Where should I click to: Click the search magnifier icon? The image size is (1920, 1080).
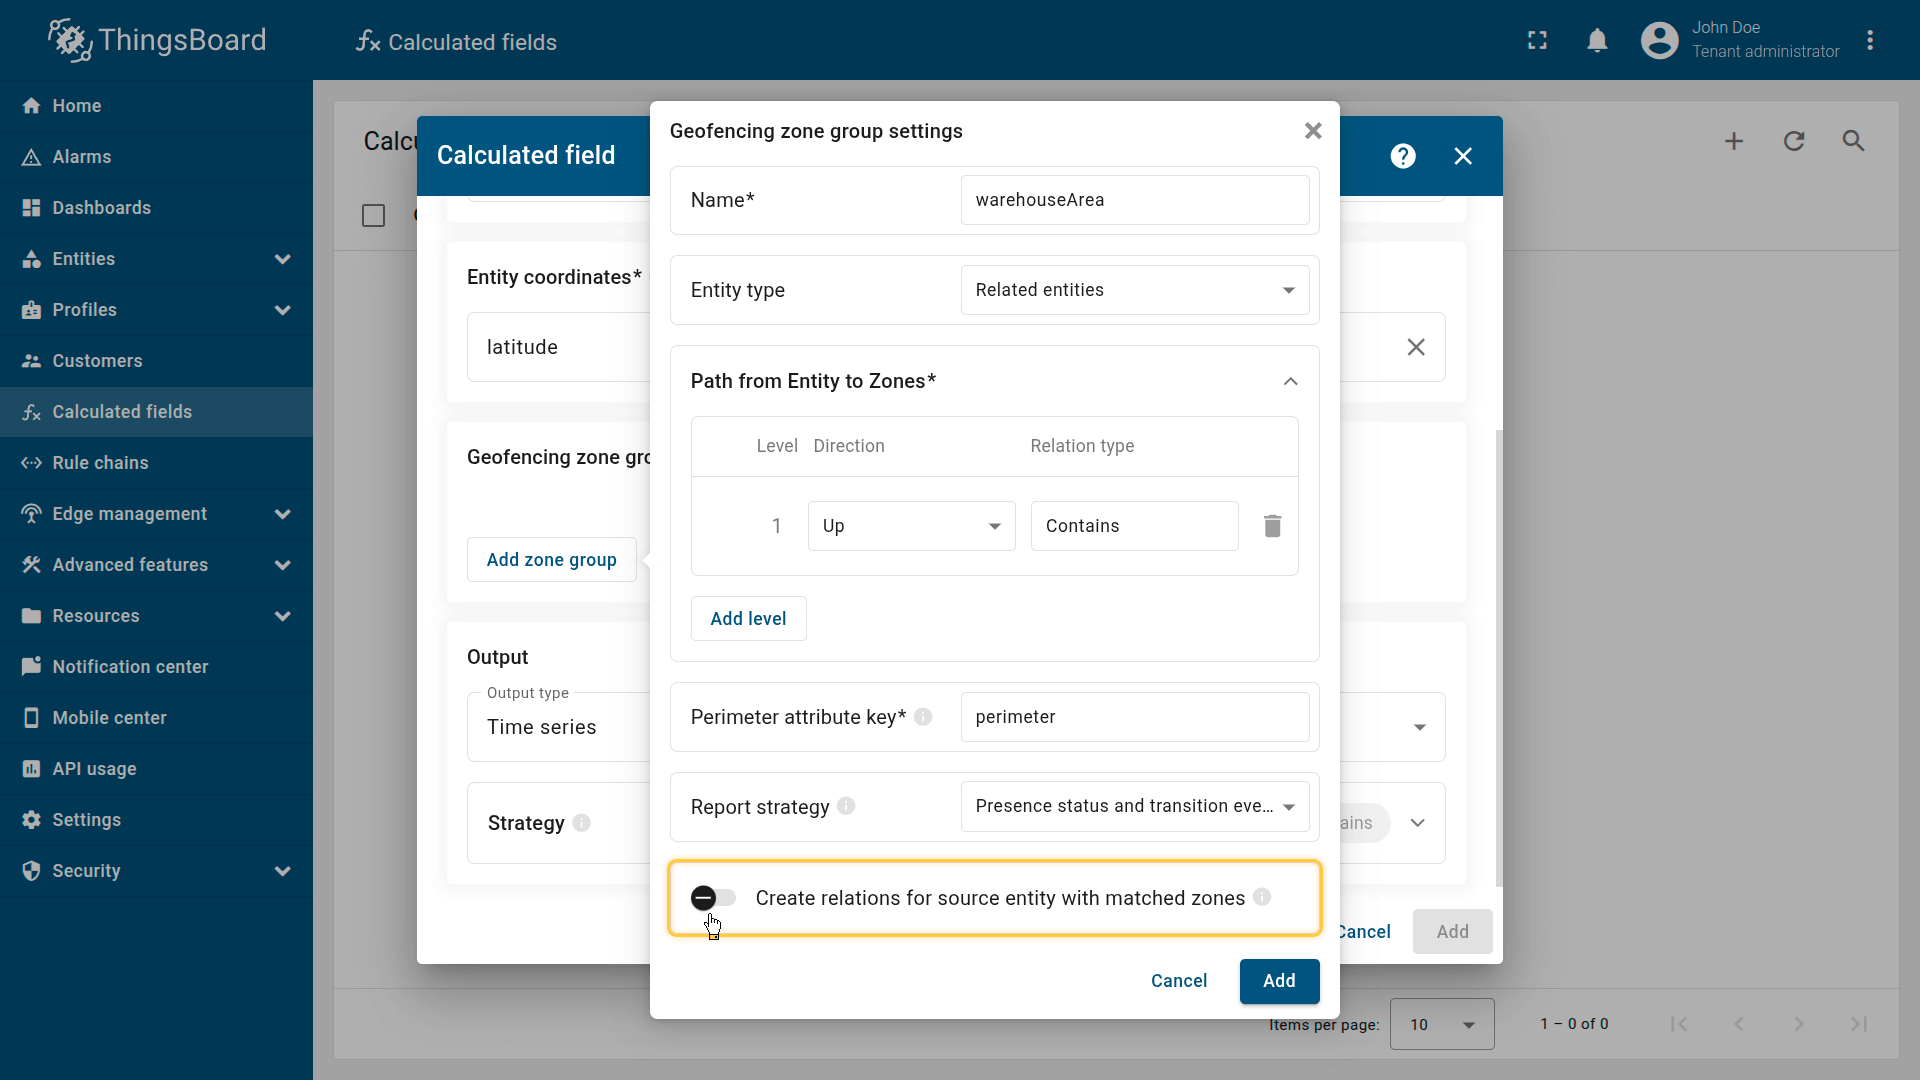click(1853, 141)
